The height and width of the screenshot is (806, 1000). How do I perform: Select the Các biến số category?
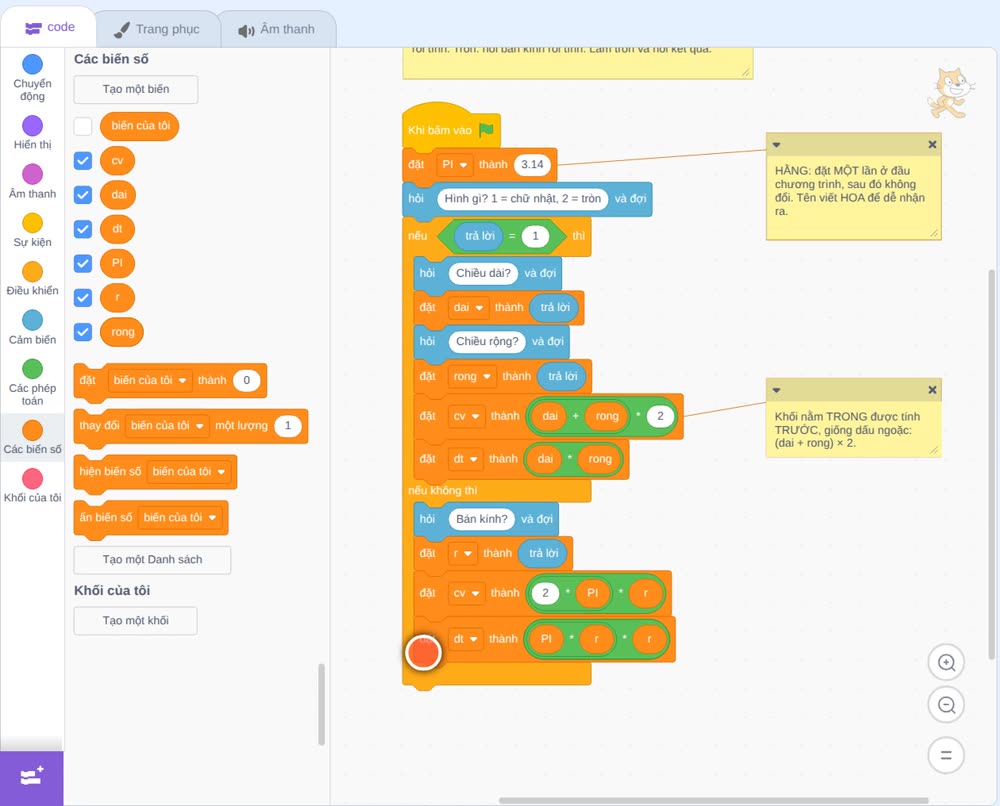pyautogui.click(x=32, y=437)
